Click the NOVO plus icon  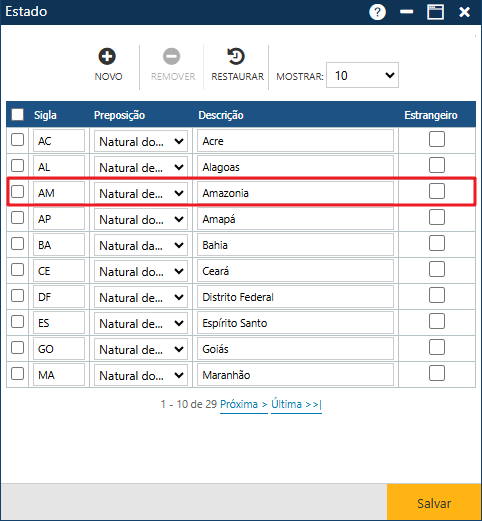(x=107, y=56)
